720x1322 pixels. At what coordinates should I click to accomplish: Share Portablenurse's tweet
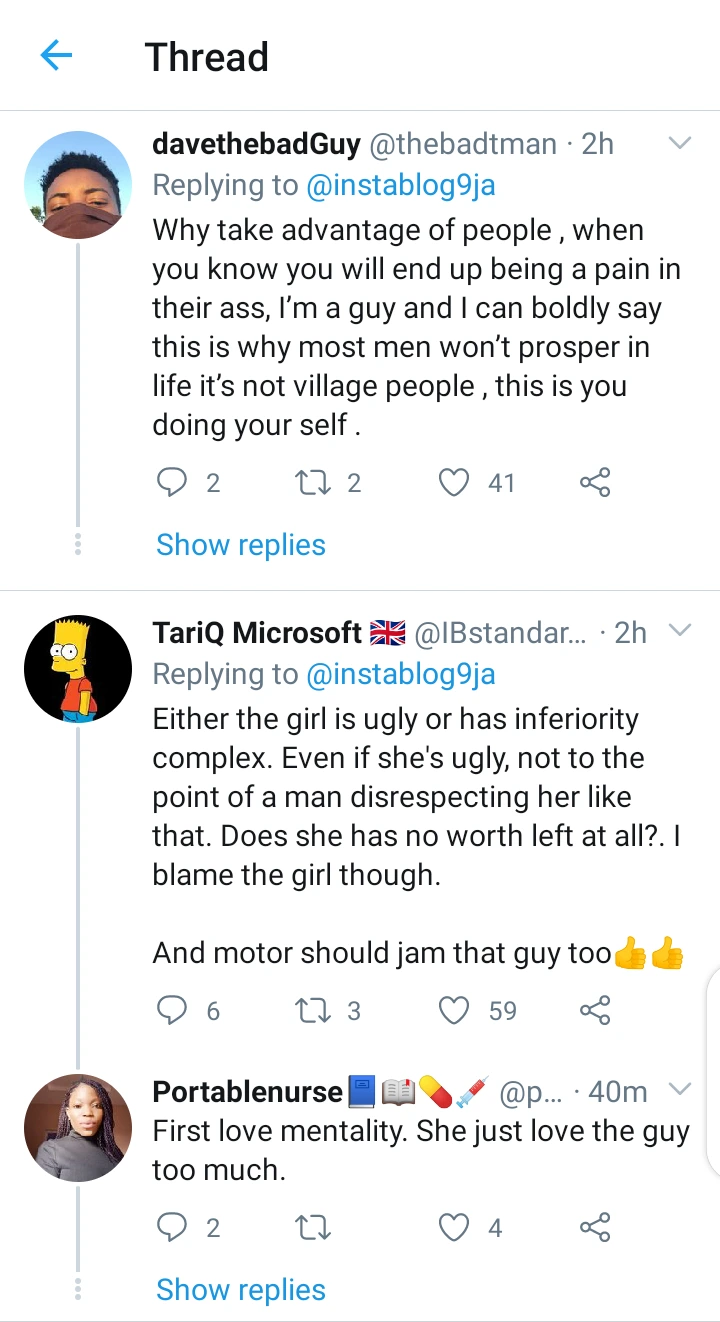pos(595,1227)
